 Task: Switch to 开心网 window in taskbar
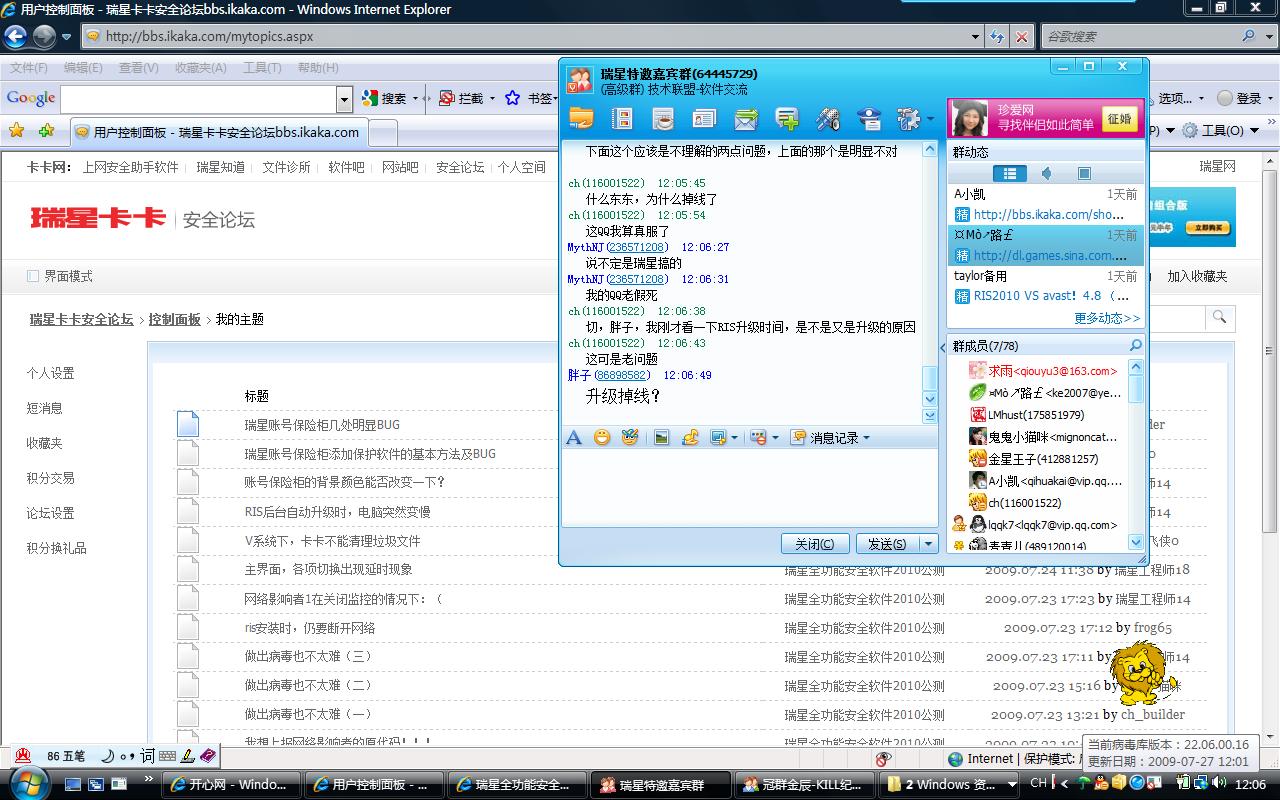point(229,785)
